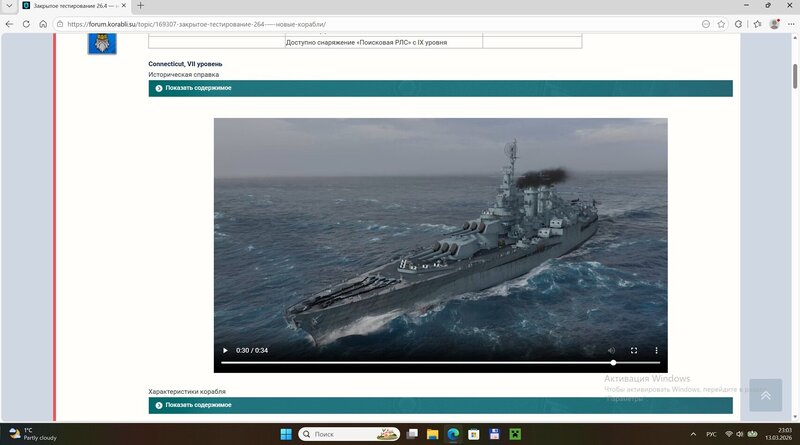800x445 pixels.
Task: Open Microsoft Store from the taskbar
Action: 474,434
